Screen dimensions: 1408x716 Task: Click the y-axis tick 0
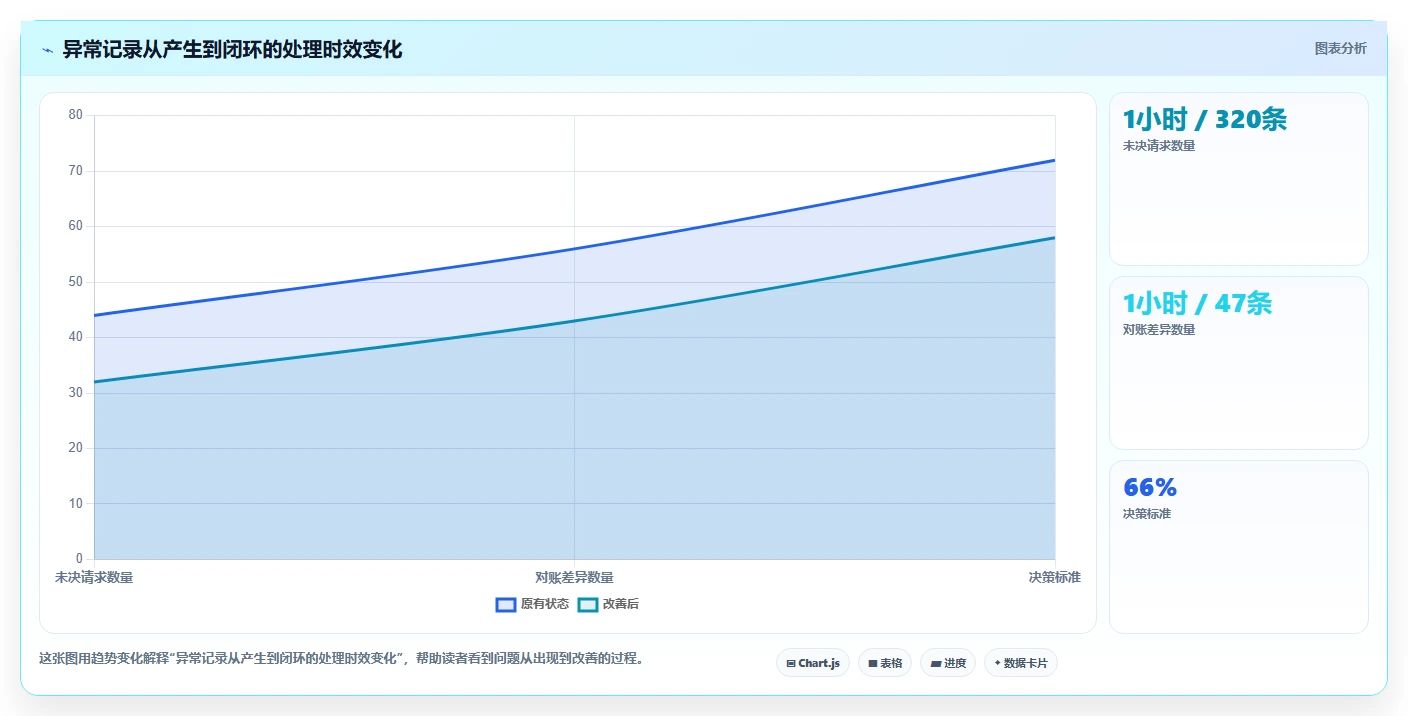[80, 559]
